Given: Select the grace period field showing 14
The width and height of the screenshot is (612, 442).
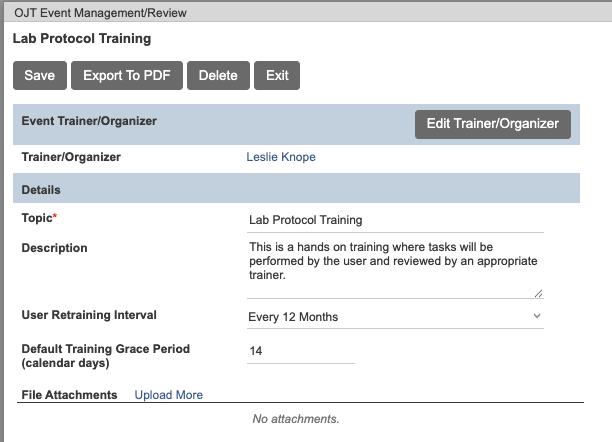Looking at the screenshot, I should click(x=301, y=351).
